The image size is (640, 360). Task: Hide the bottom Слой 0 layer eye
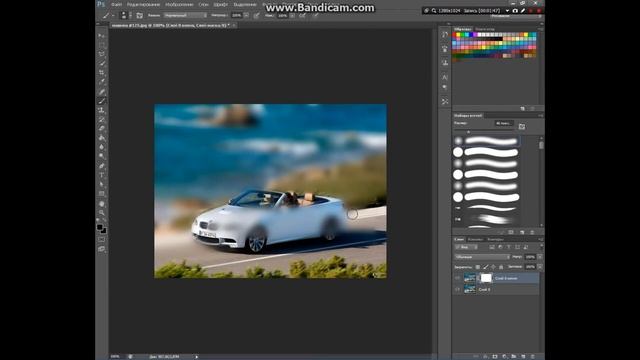458,289
